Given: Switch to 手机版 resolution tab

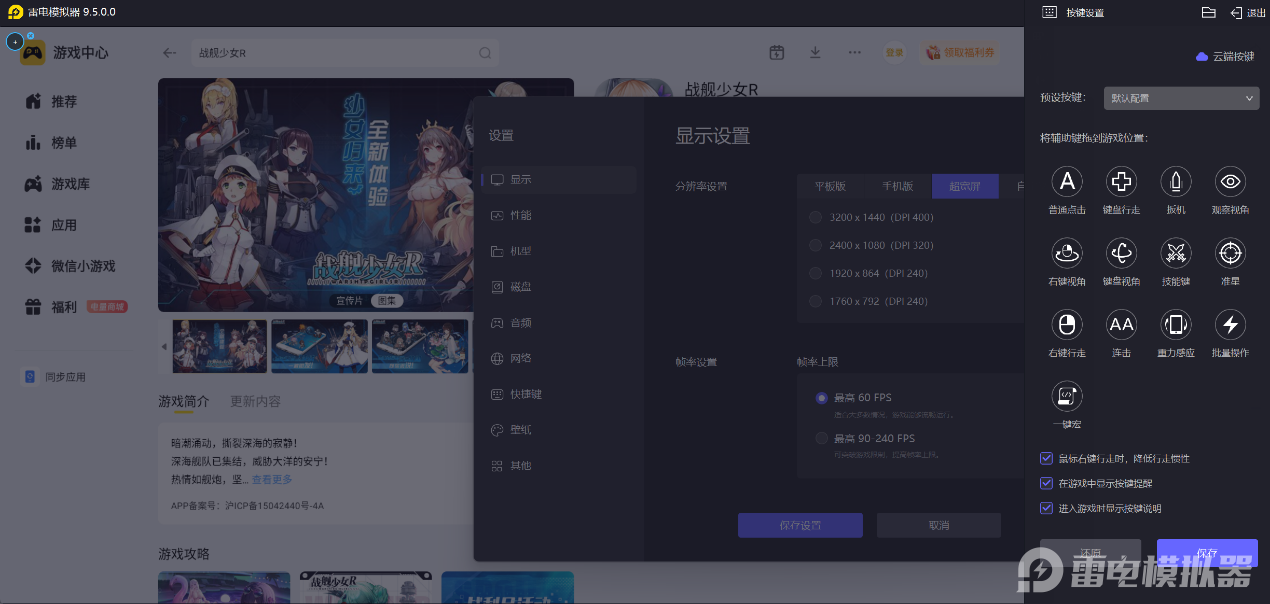Looking at the screenshot, I should click(x=897, y=186).
